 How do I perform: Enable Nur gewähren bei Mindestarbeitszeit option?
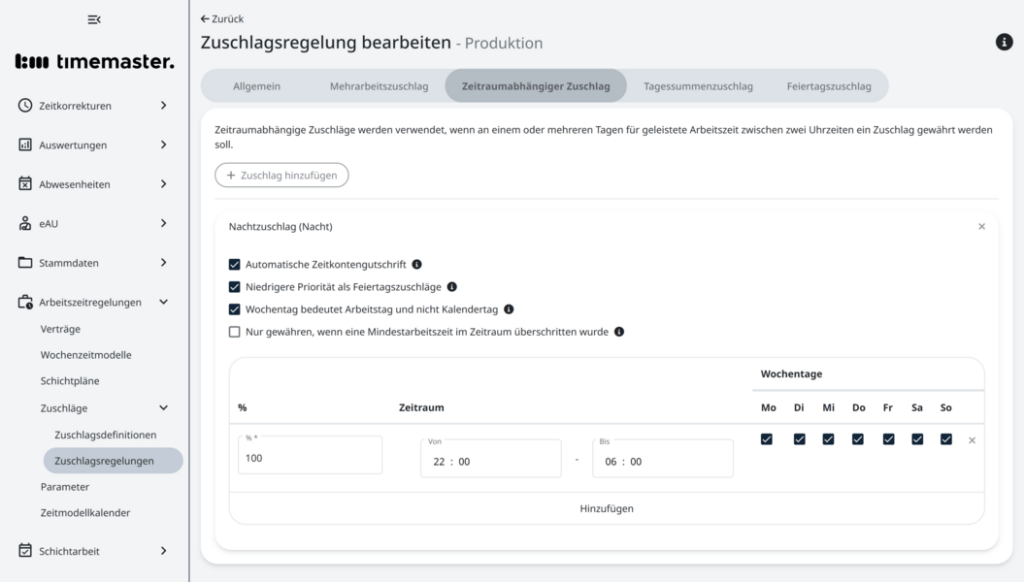coord(234,331)
